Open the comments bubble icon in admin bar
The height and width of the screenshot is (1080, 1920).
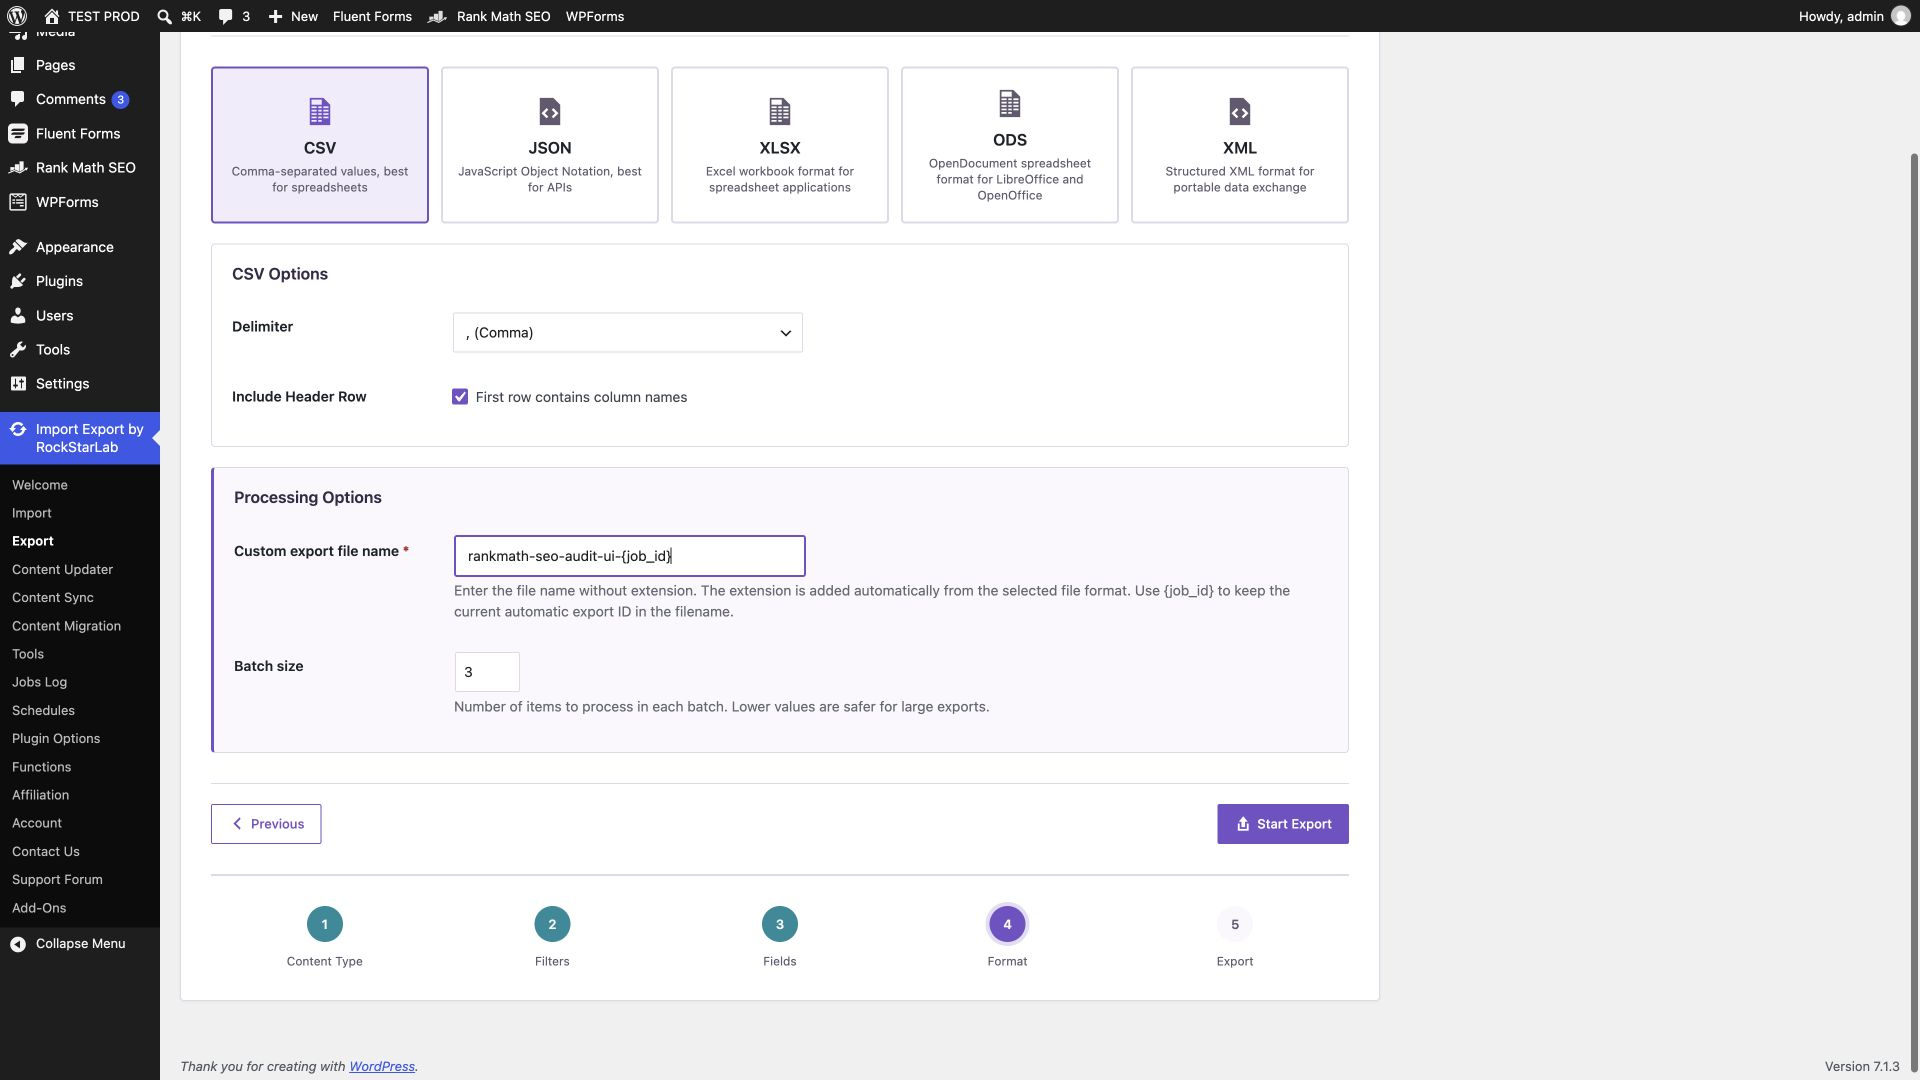point(225,16)
